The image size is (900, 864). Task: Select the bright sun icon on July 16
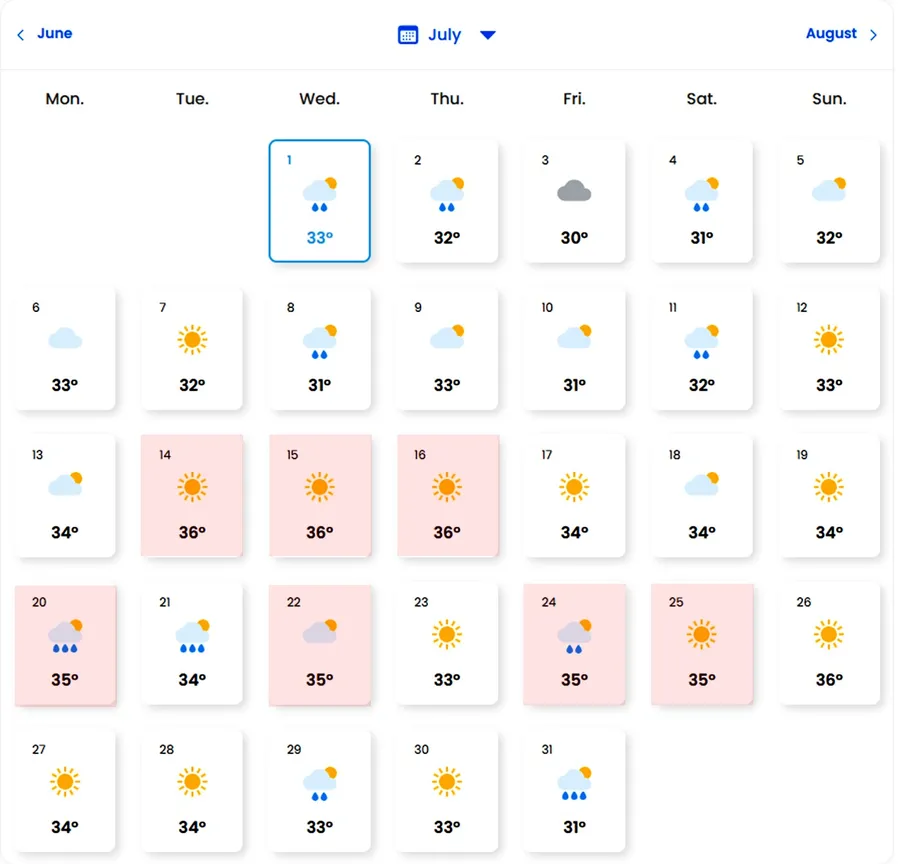[x=447, y=486]
